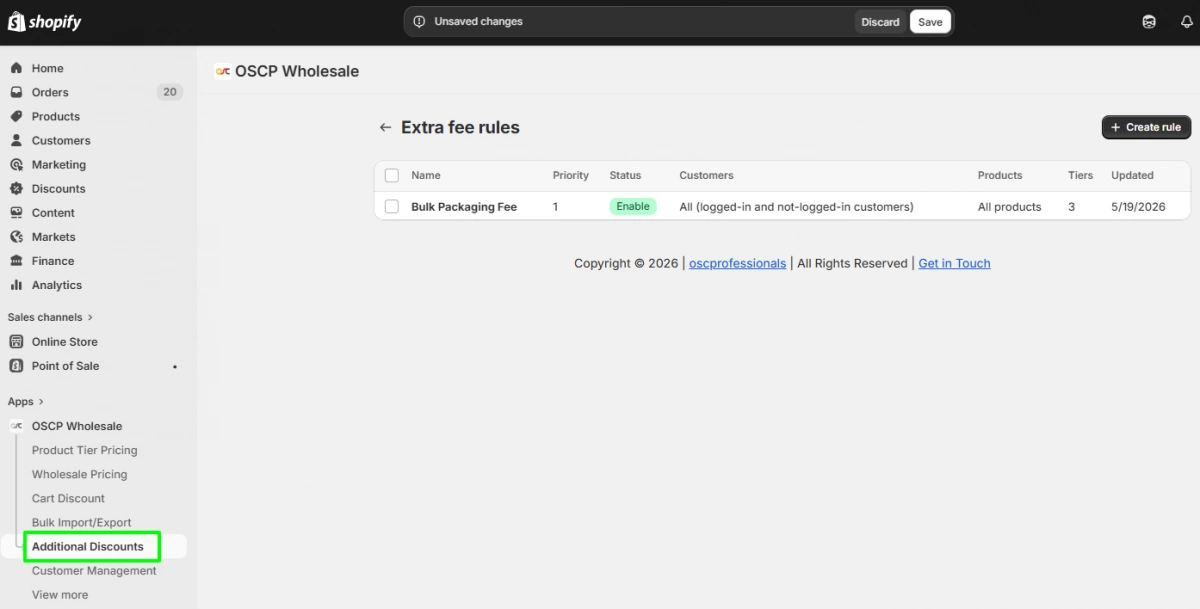Click the Content icon

(16, 212)
